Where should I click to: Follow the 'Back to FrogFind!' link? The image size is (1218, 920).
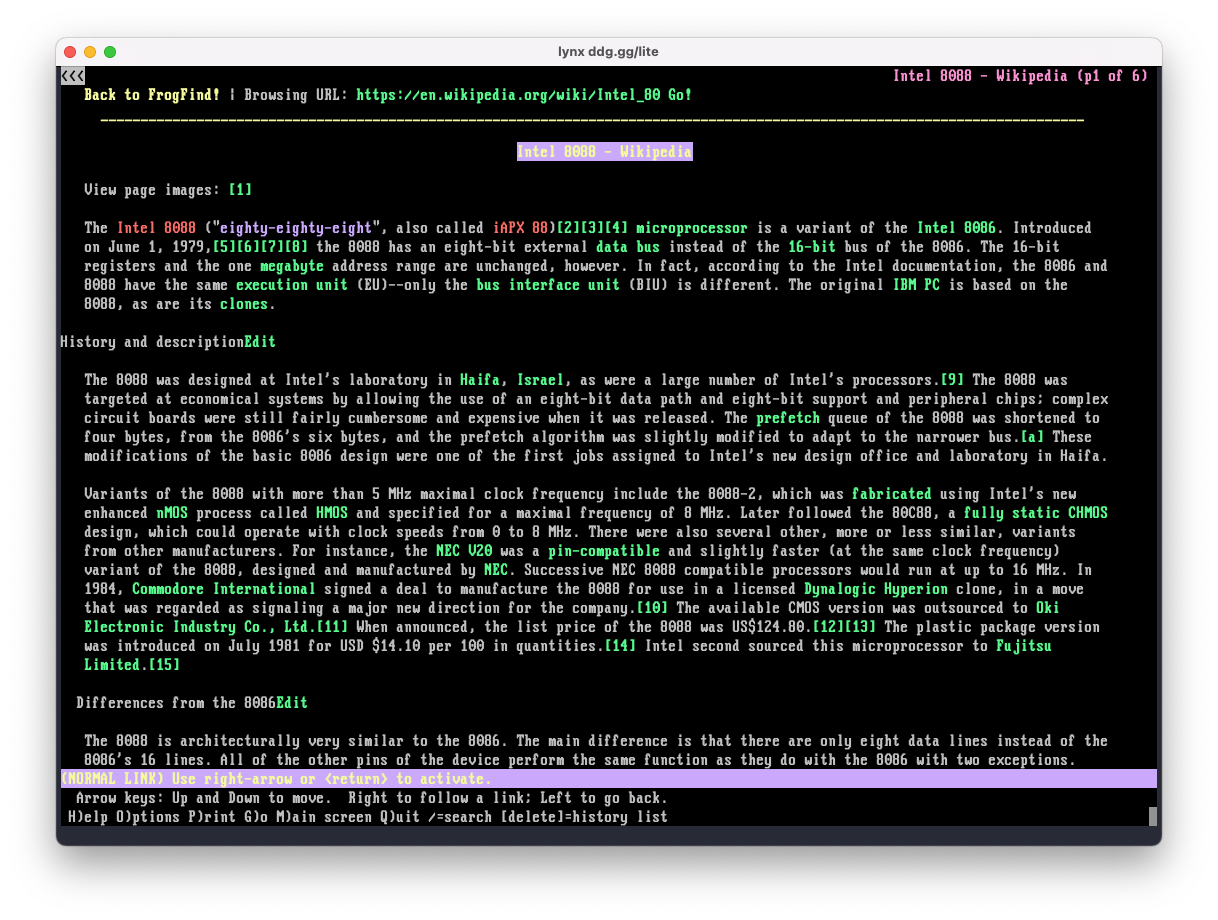click(x=152, y=95)
